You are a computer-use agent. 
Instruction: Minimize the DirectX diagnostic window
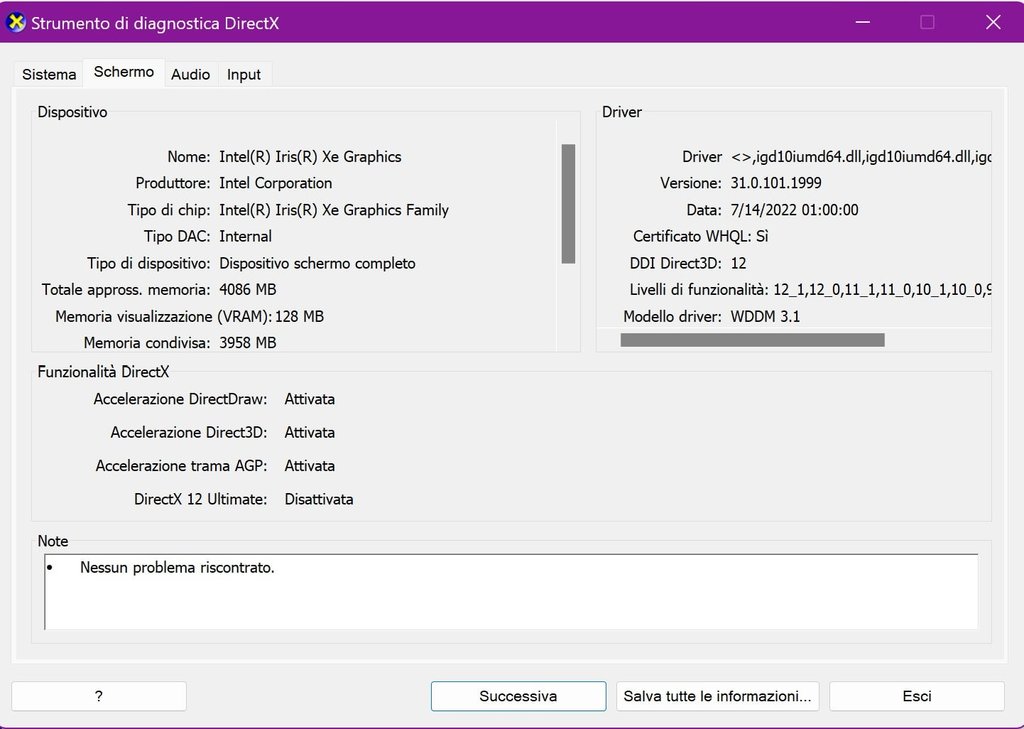pos(863,22)
